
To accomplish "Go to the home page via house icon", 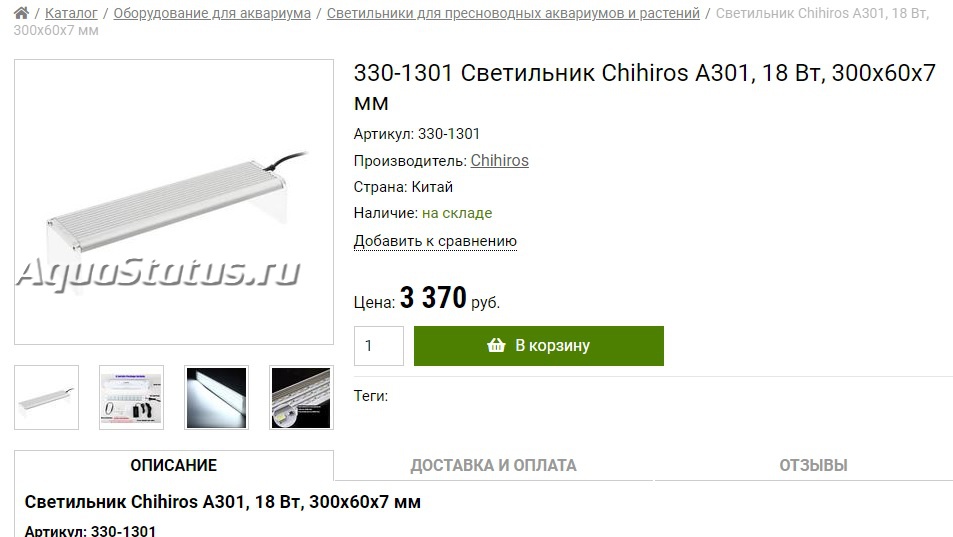I will [x=21, y=13].
